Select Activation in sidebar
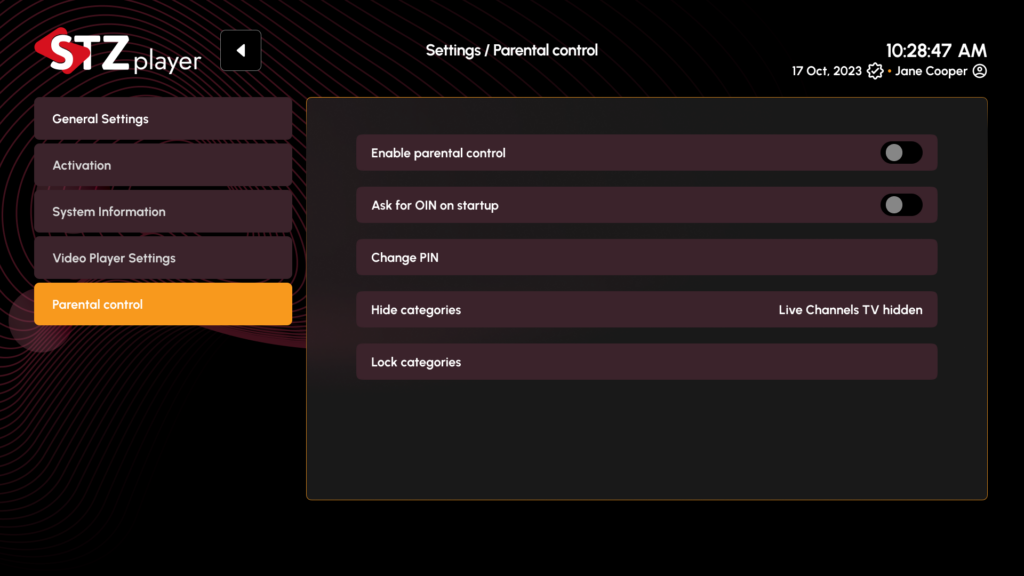1024x576 pixels. click(x=163, y=165)
